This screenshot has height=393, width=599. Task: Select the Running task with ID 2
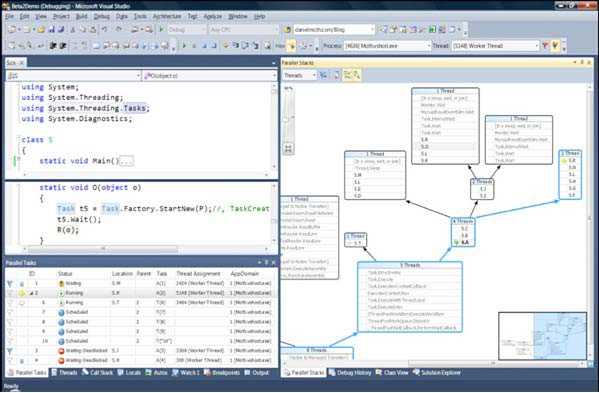click(x=140, y=293)
